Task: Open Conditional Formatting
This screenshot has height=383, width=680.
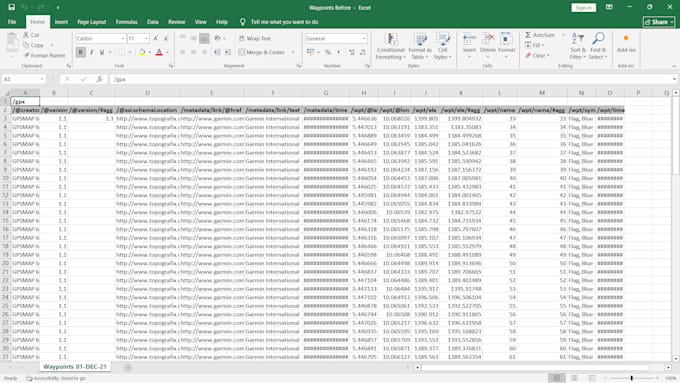Action: (390, 46)
